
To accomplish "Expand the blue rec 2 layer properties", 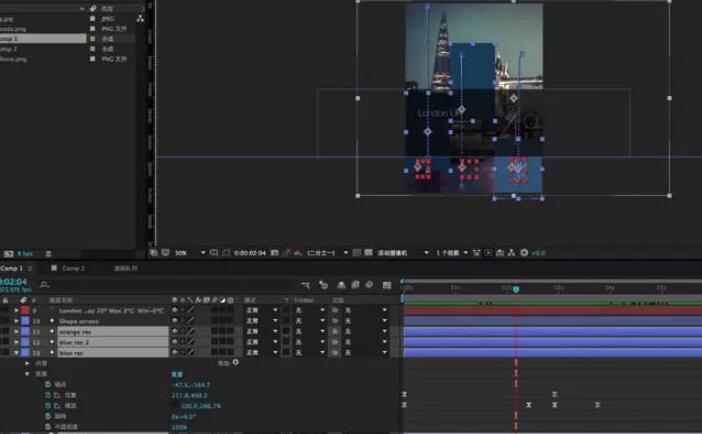I will point(17,342).
